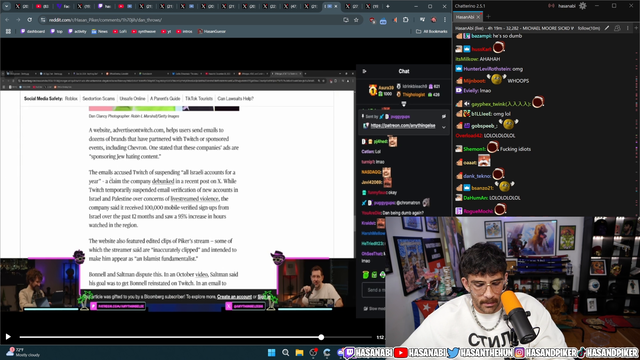Click 'A Parent's Guide' in the article nav
Screen dimensions: 640x360
[165, 98]
